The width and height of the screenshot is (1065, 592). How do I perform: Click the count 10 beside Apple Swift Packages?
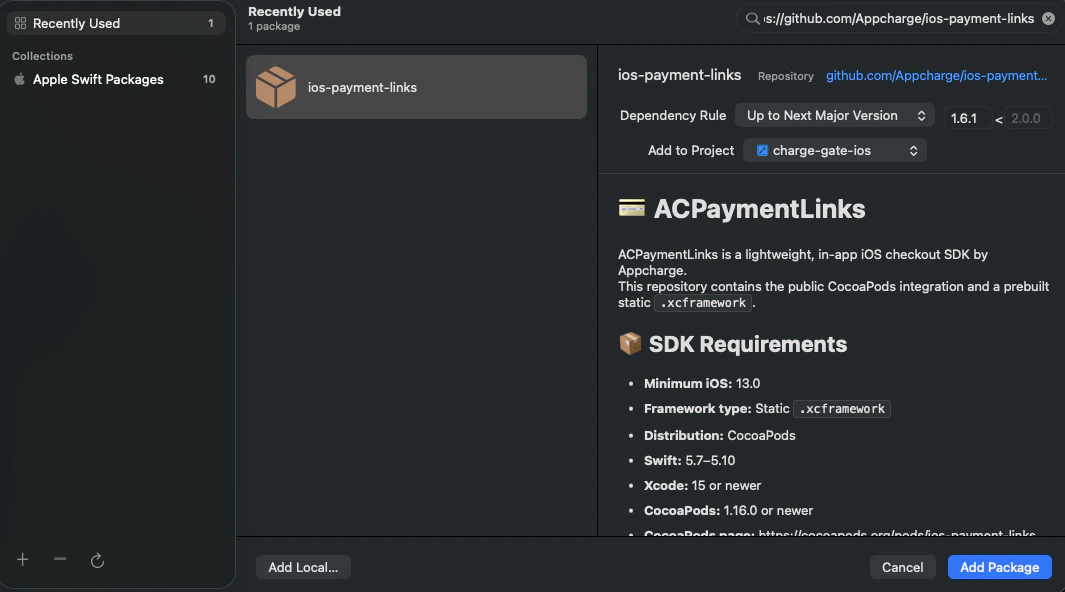pyautogui.click(x=209, y=79)
